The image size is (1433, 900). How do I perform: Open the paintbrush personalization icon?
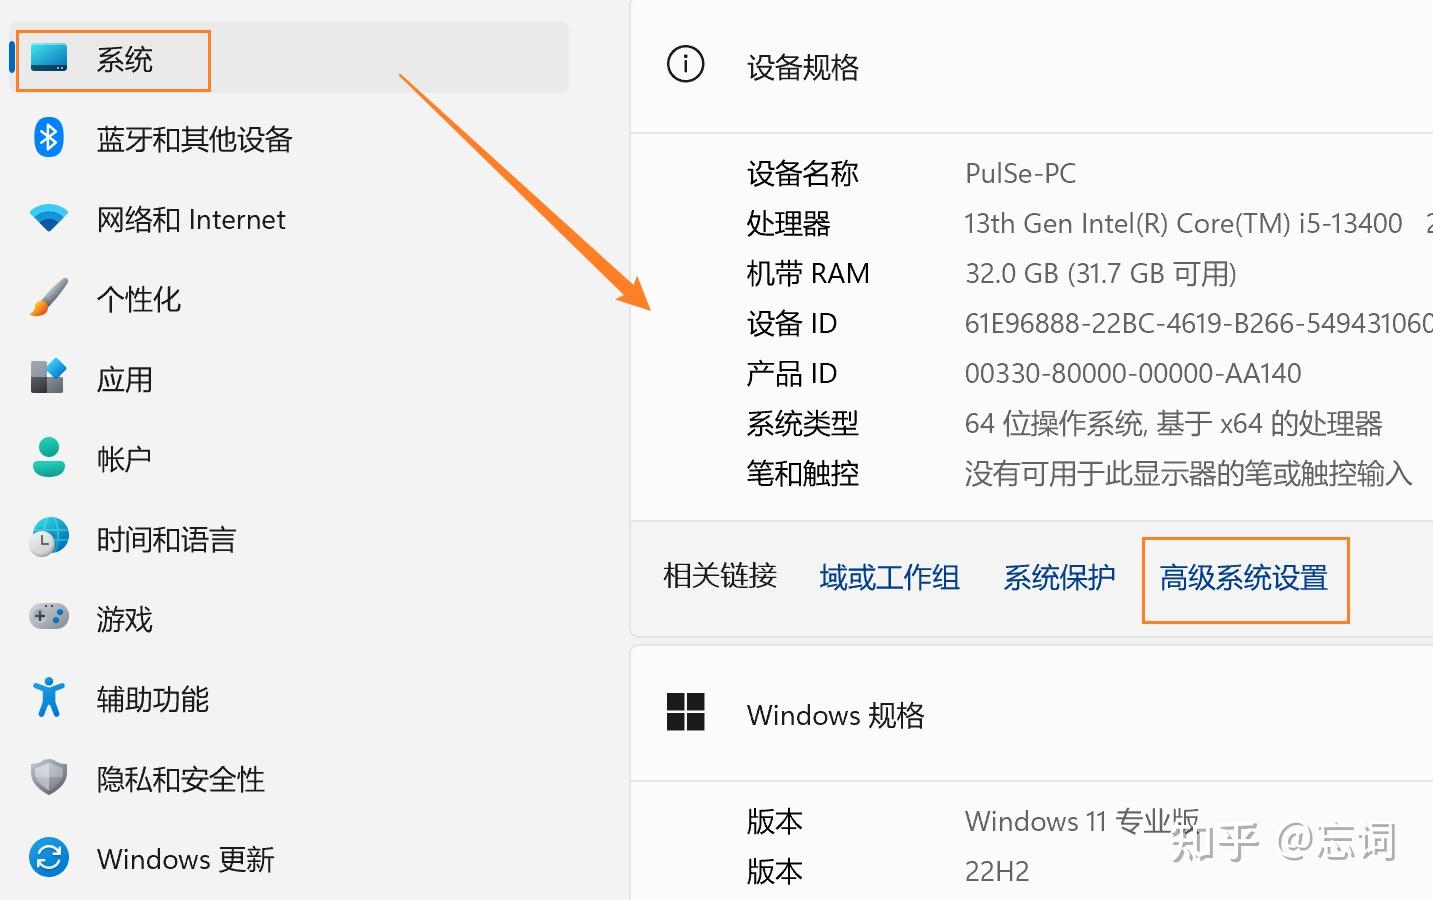click(48, 298)
